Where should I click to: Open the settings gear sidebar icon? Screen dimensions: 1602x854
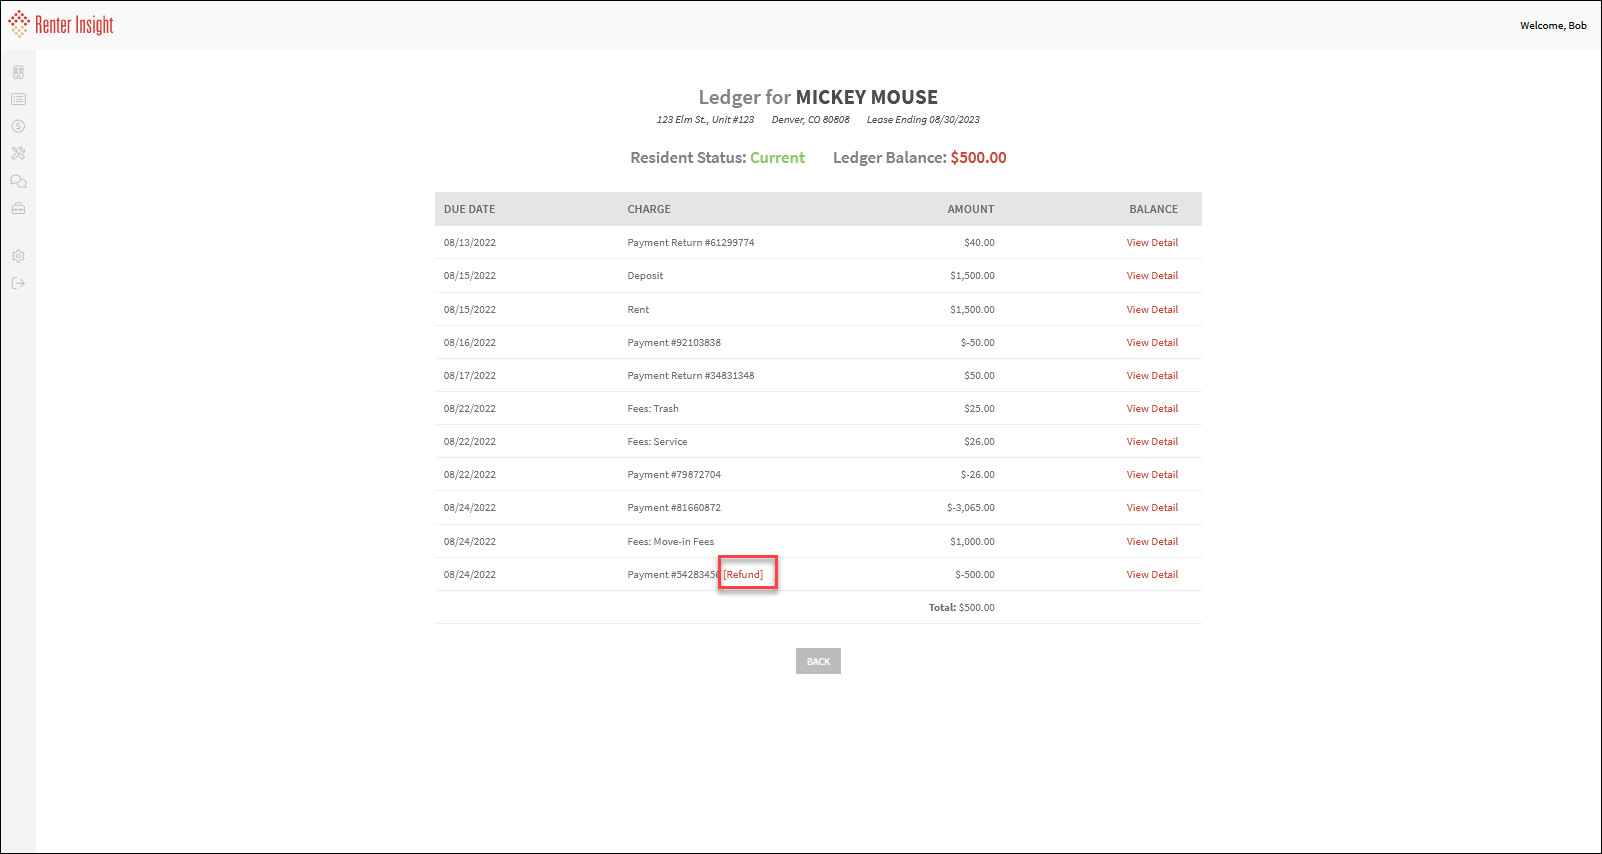coord(18,256)
